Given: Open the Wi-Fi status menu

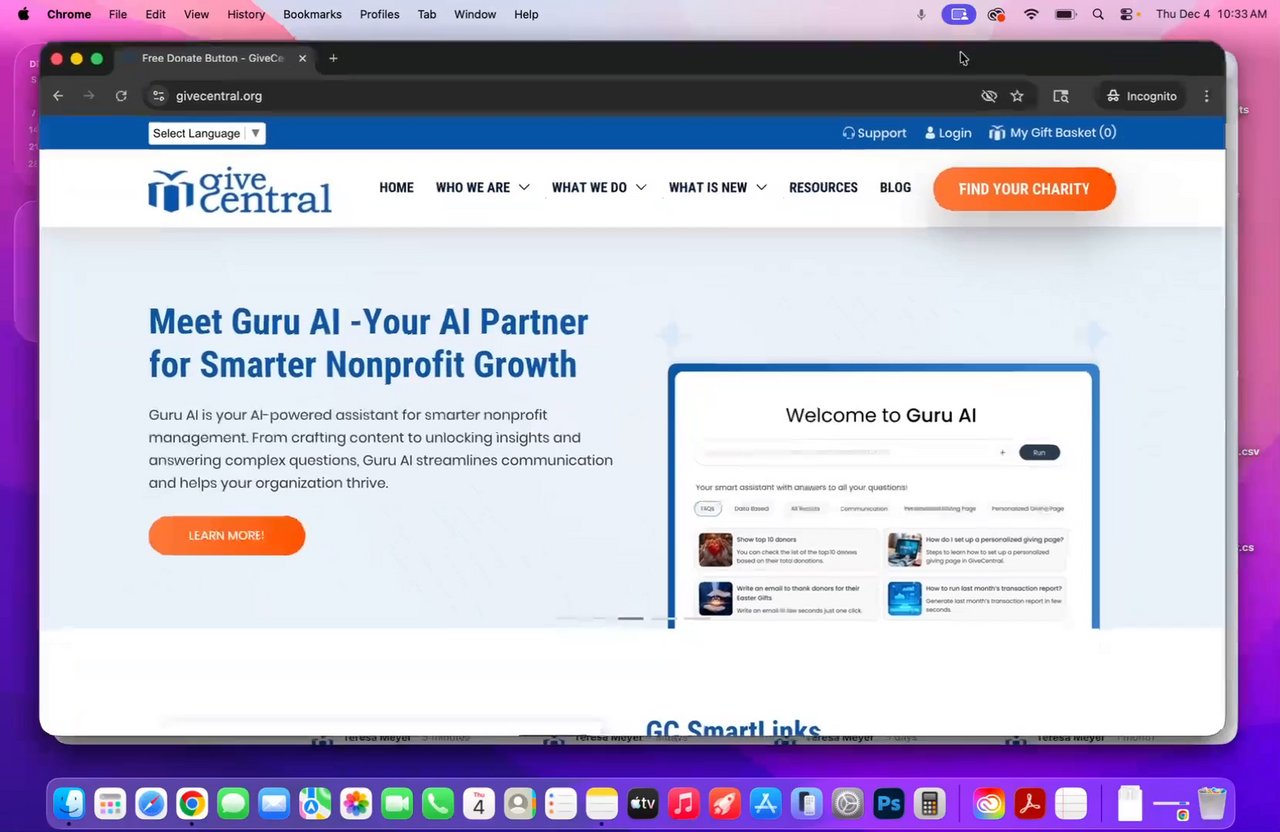Looking at the screenshot, I should pyautogui.click(x=1031, y=14).
